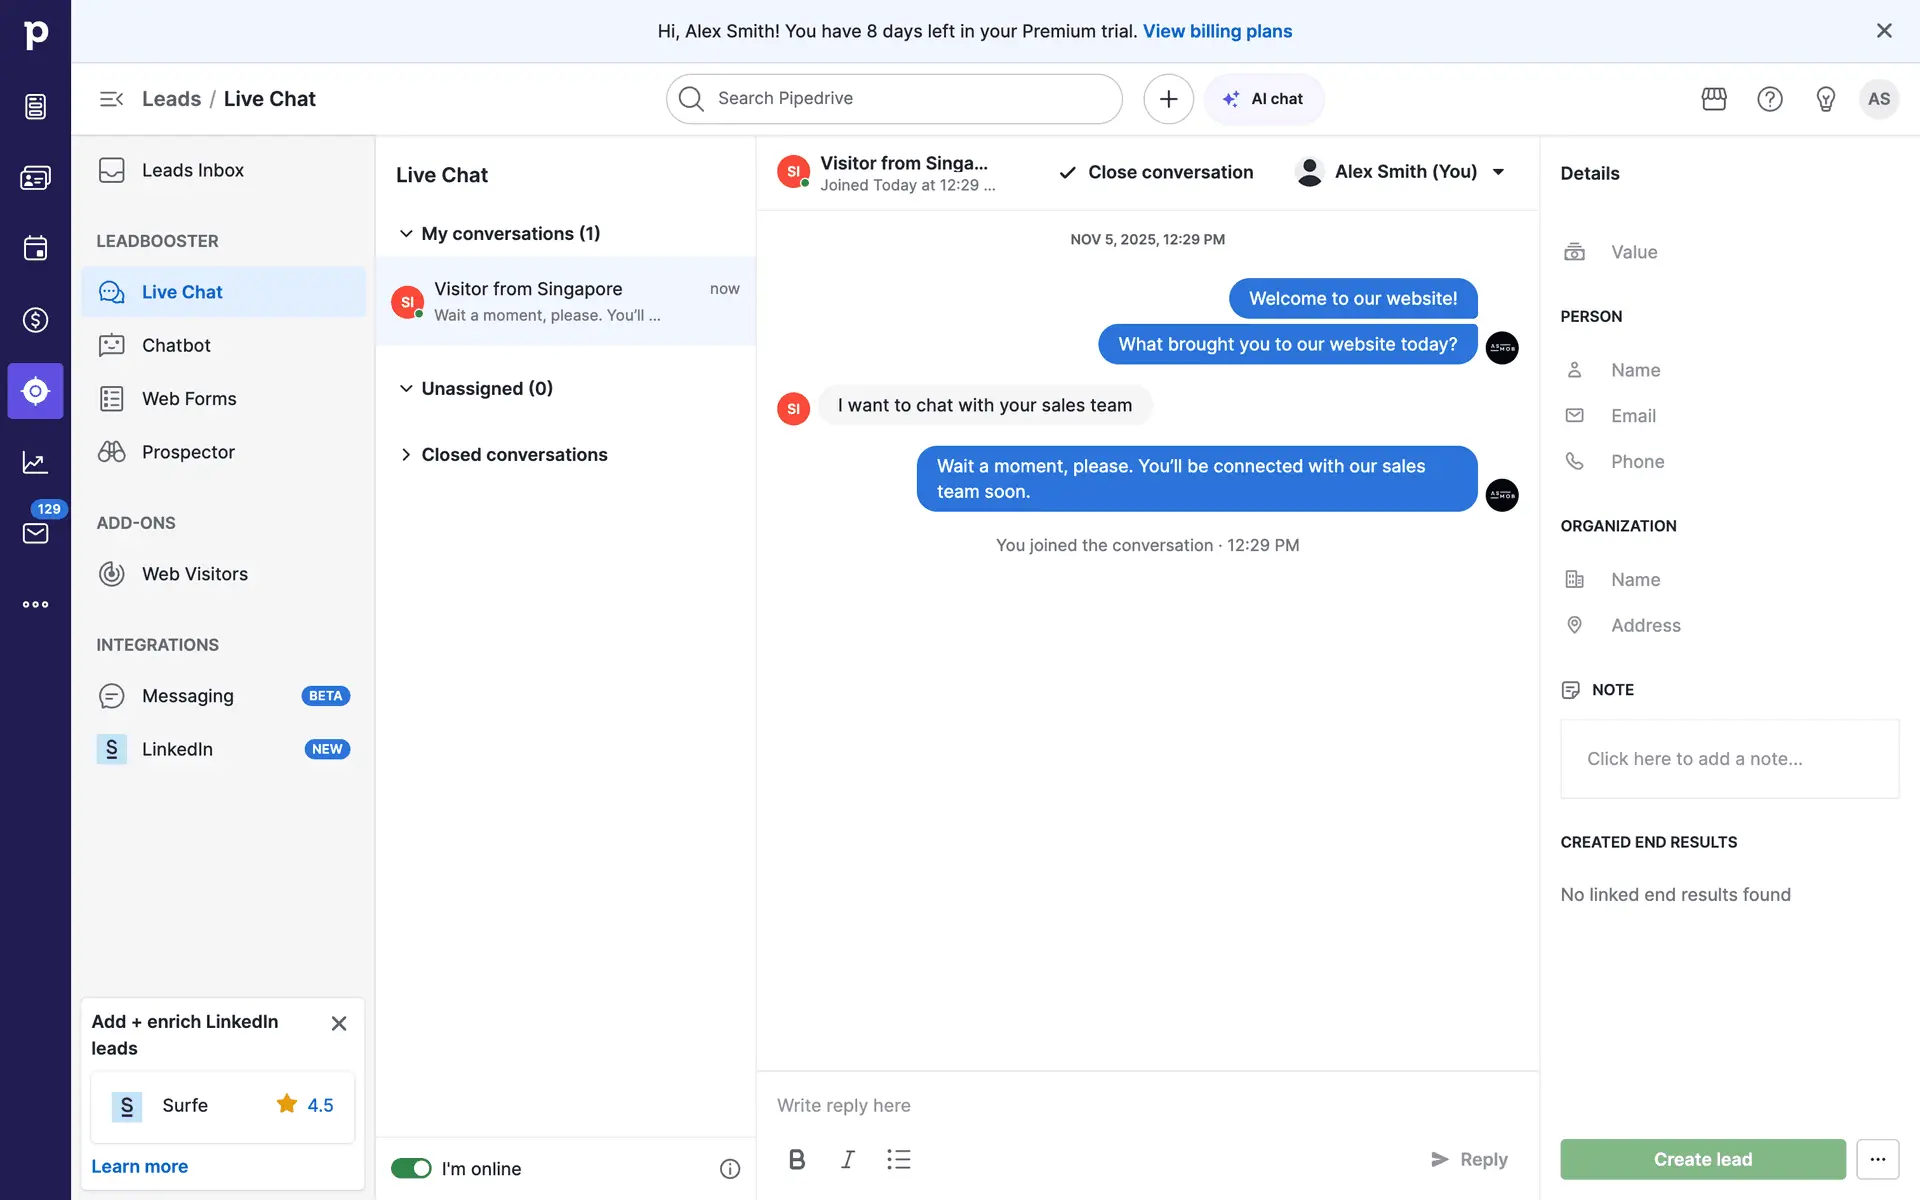The image size is (1920, 1200).
Task: Open Mail inbox icon with 129 badge
Action: coord(35,533)
